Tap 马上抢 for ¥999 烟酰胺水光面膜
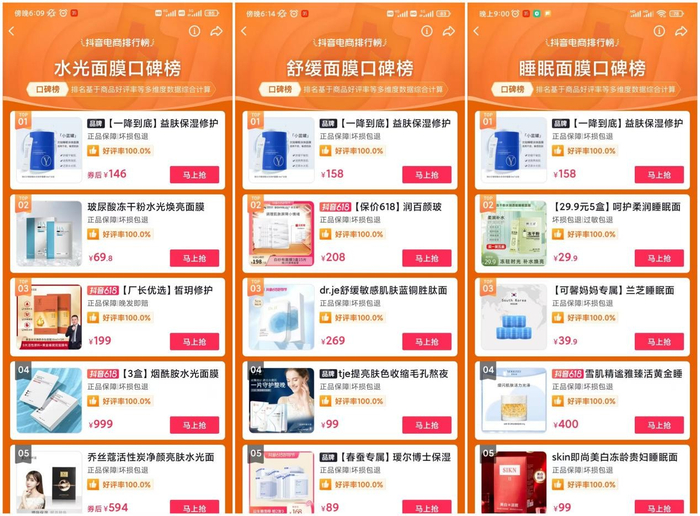Viewport: 700px width, 516px height. pos(194,425)
